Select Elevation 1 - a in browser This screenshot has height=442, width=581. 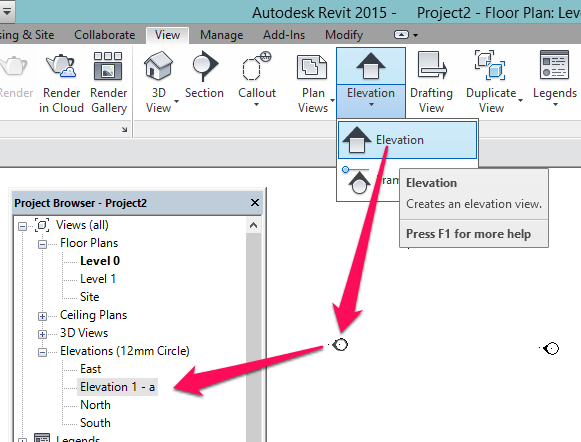click(117, 387)
